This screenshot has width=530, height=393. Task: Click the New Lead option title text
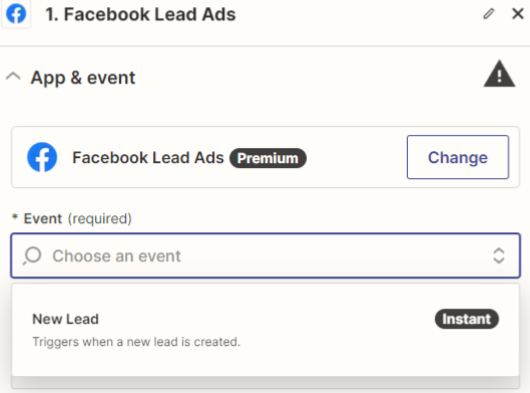point(66,319)
